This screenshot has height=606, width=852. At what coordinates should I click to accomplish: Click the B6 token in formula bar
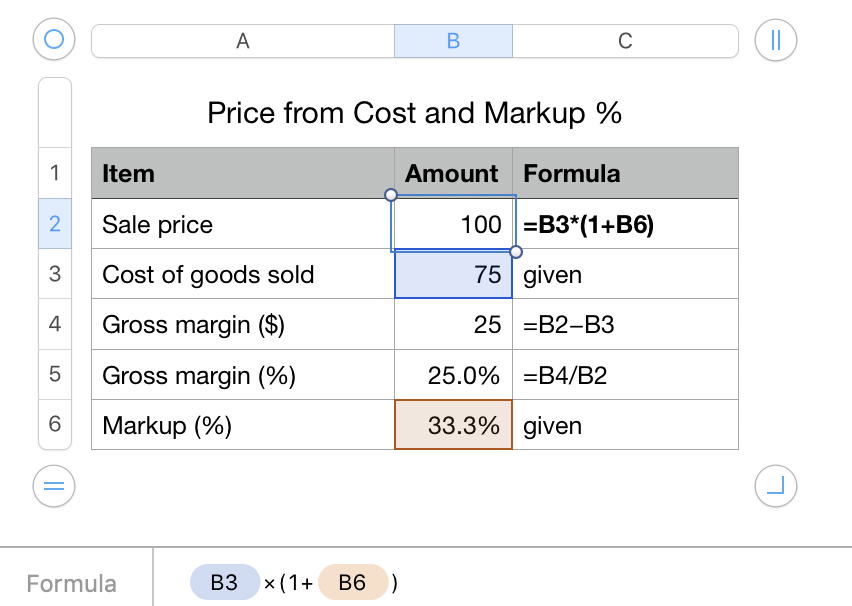point(352,583)
